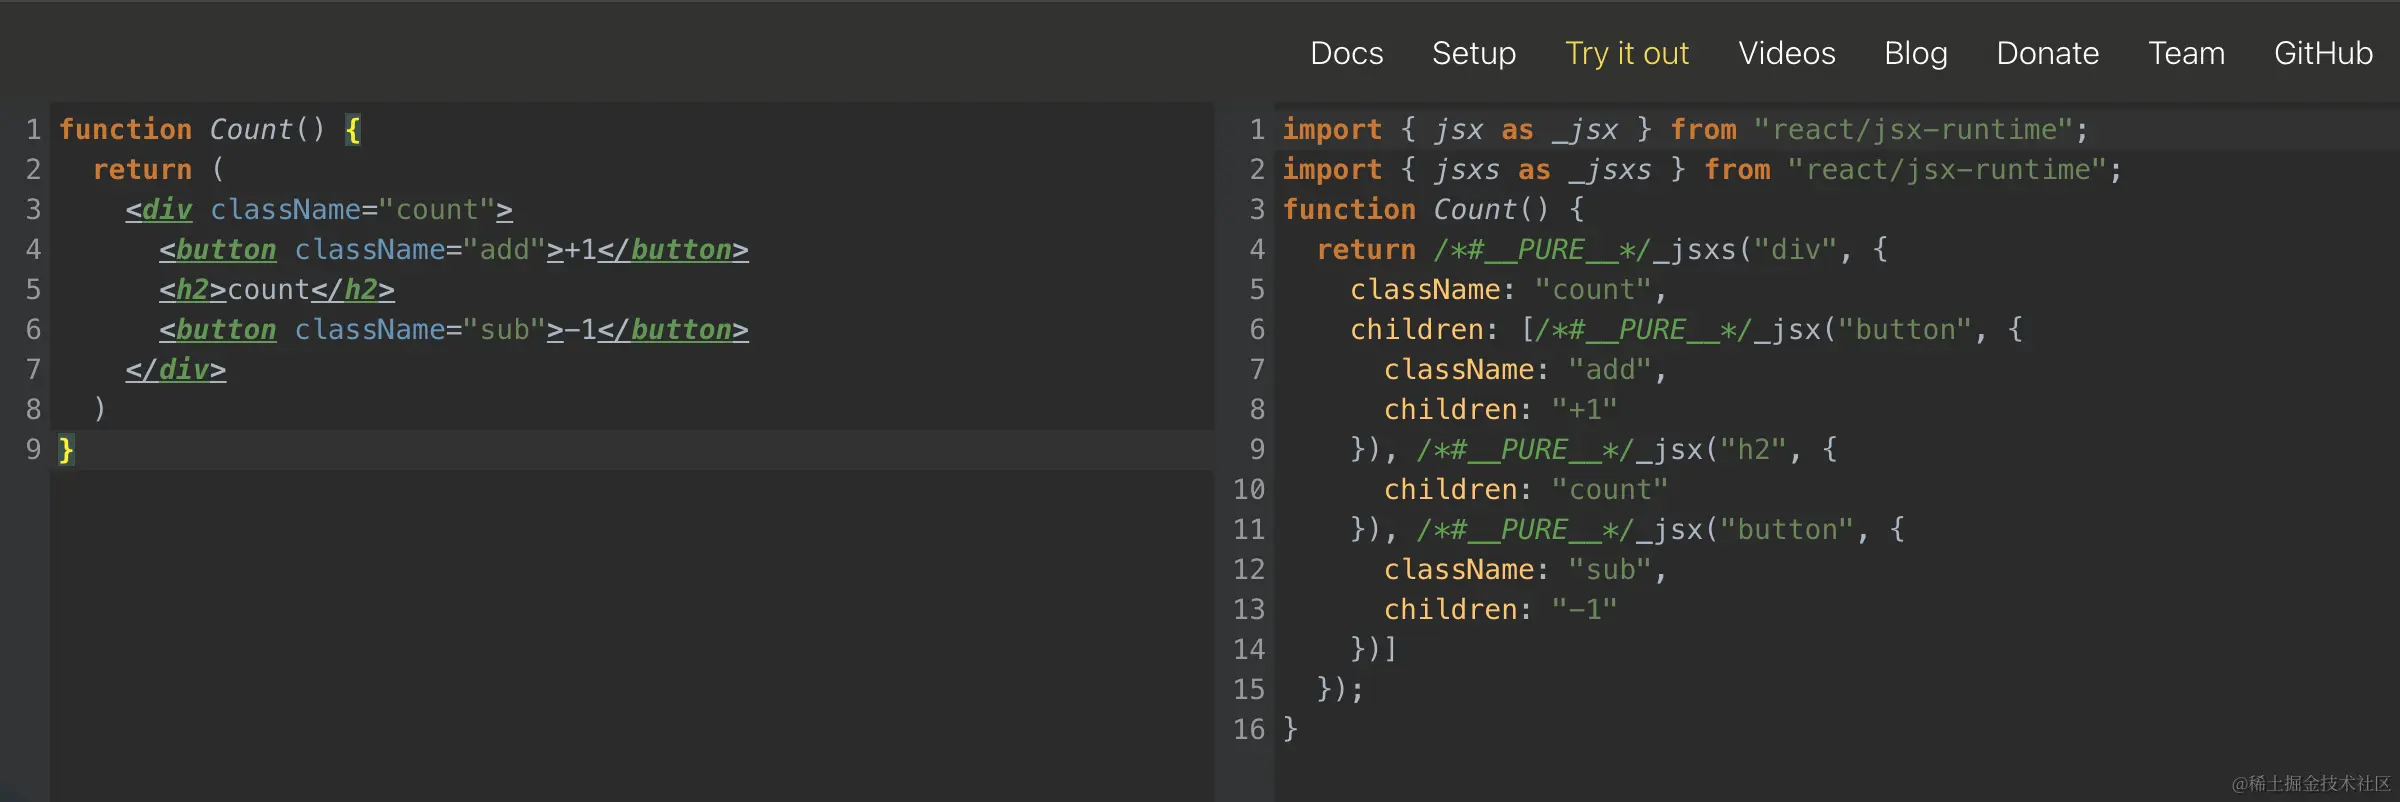
Task: Visit the Blog
Action: click(x=1916, y=53)
